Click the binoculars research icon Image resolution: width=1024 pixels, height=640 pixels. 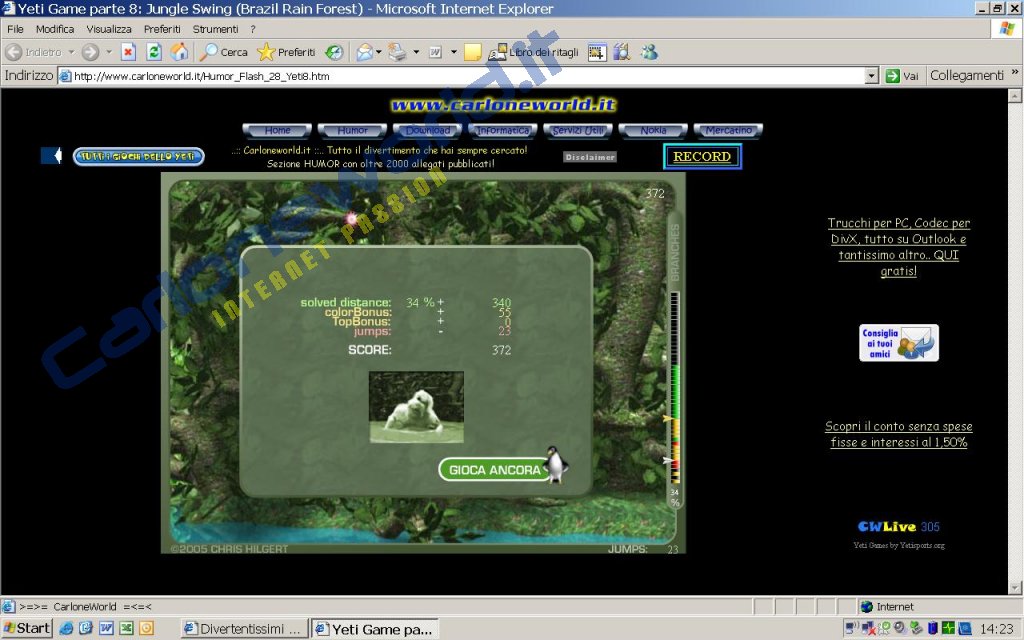(622, 52)
